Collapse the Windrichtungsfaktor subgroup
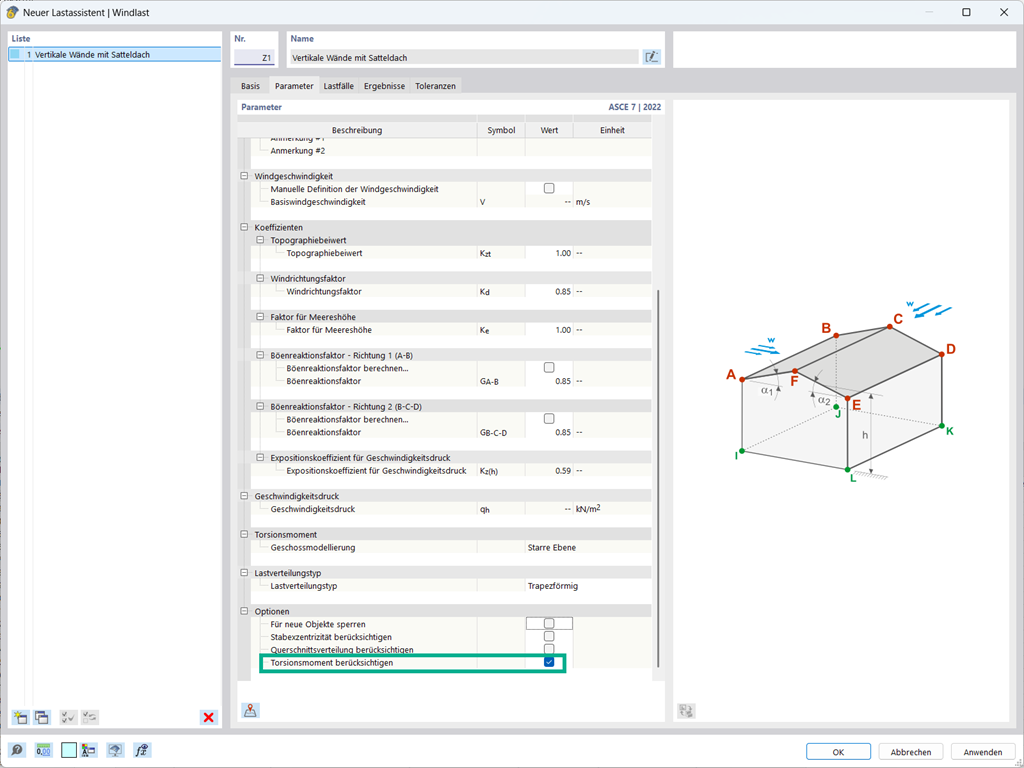Viewport: 1024px width, 768px height. click(x=260, y=278)
